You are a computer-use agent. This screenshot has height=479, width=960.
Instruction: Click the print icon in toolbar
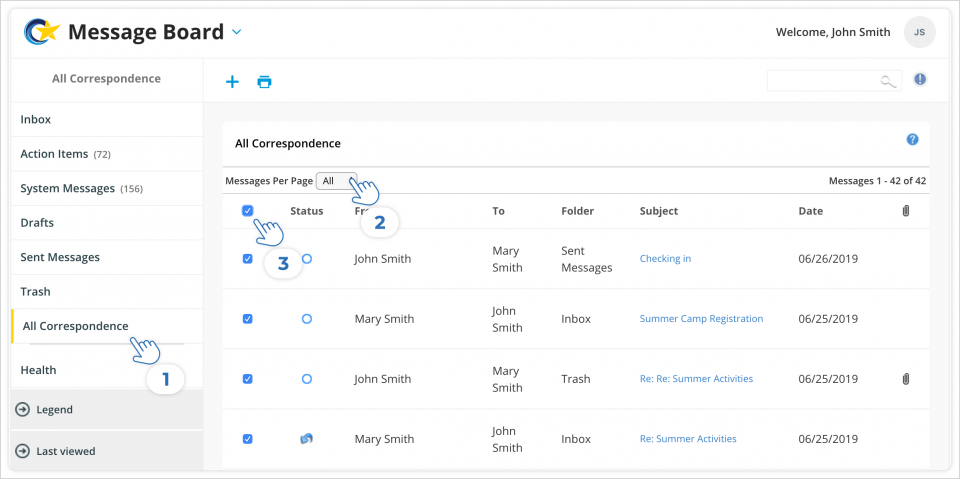click(264, 81)
